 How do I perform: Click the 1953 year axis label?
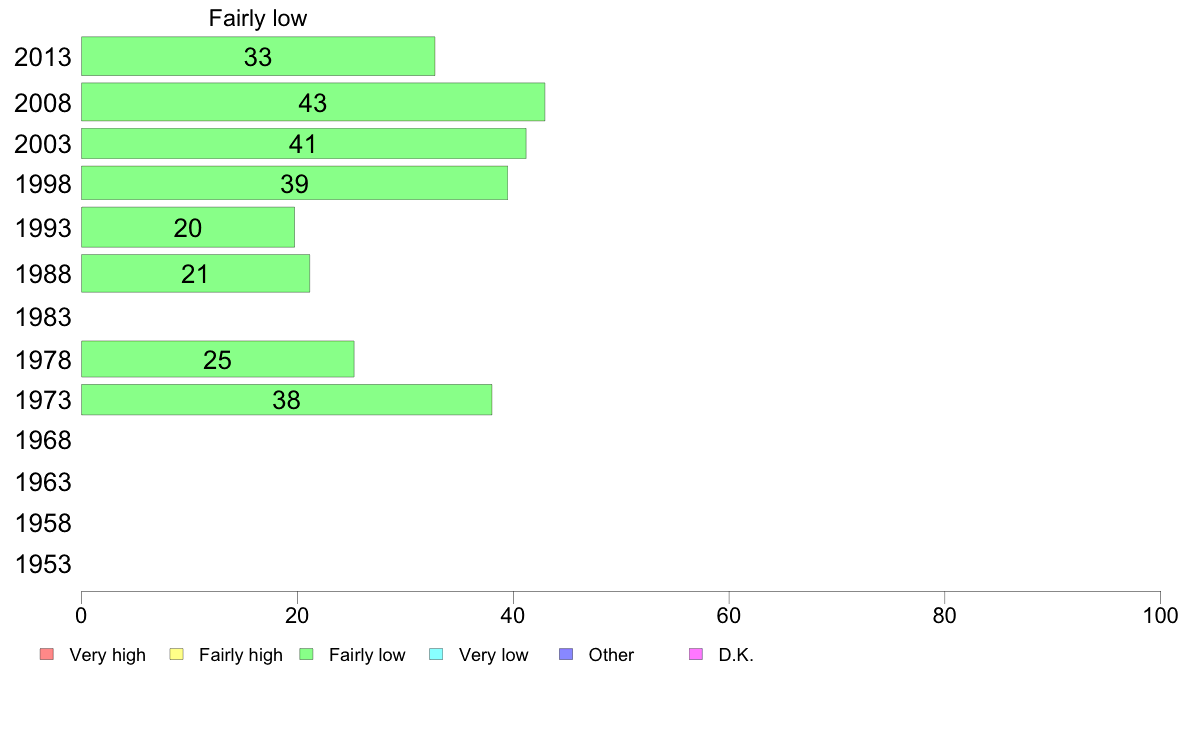[43, 564]
